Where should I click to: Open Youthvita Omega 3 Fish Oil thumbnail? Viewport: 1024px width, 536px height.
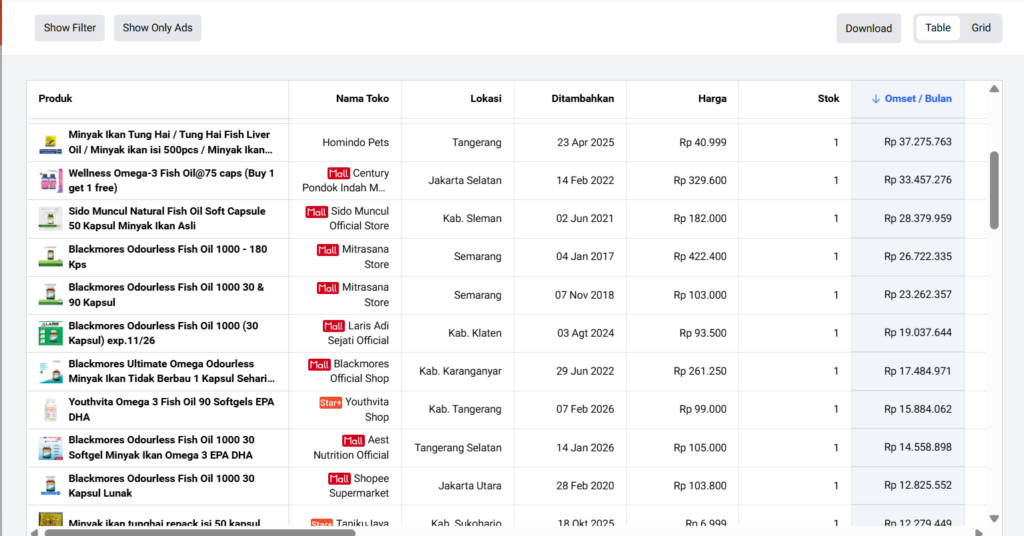[50, 409]
